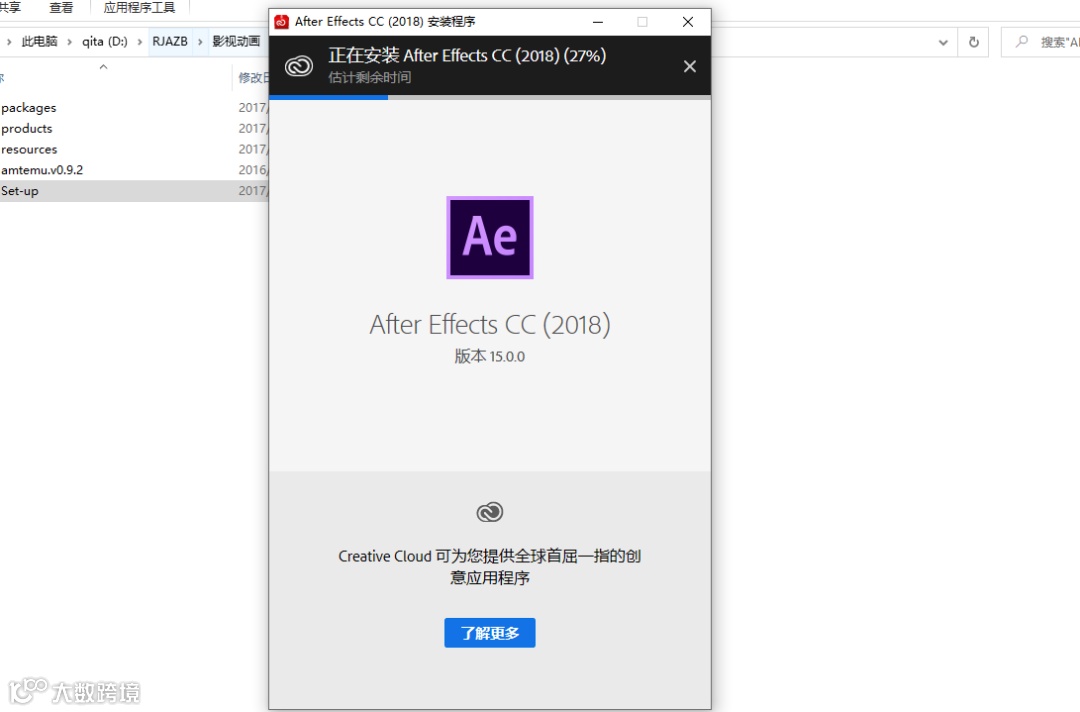Go to qita (D:) in the breadcrumb
Viewport: 1080px width, 712px height.
(105, 41)
